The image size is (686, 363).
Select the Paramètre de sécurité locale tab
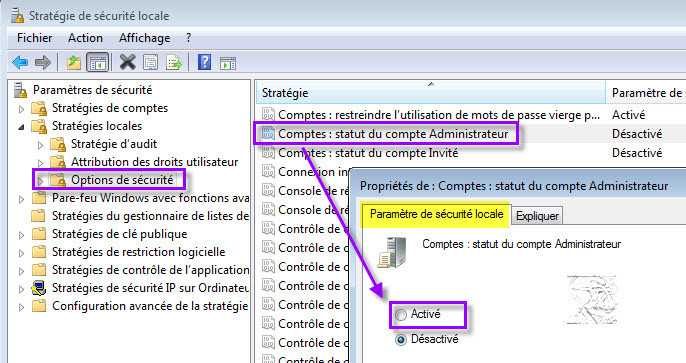click(436, 214)
